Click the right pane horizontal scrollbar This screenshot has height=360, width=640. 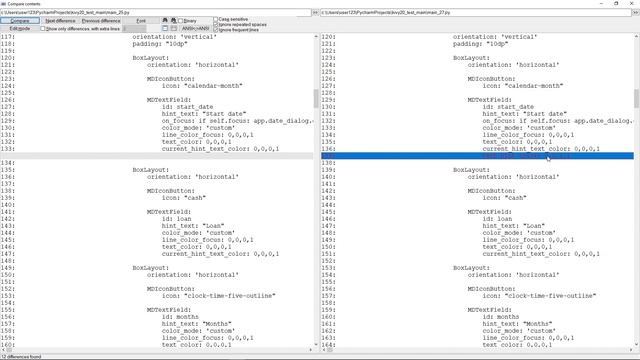coord(477,350)
